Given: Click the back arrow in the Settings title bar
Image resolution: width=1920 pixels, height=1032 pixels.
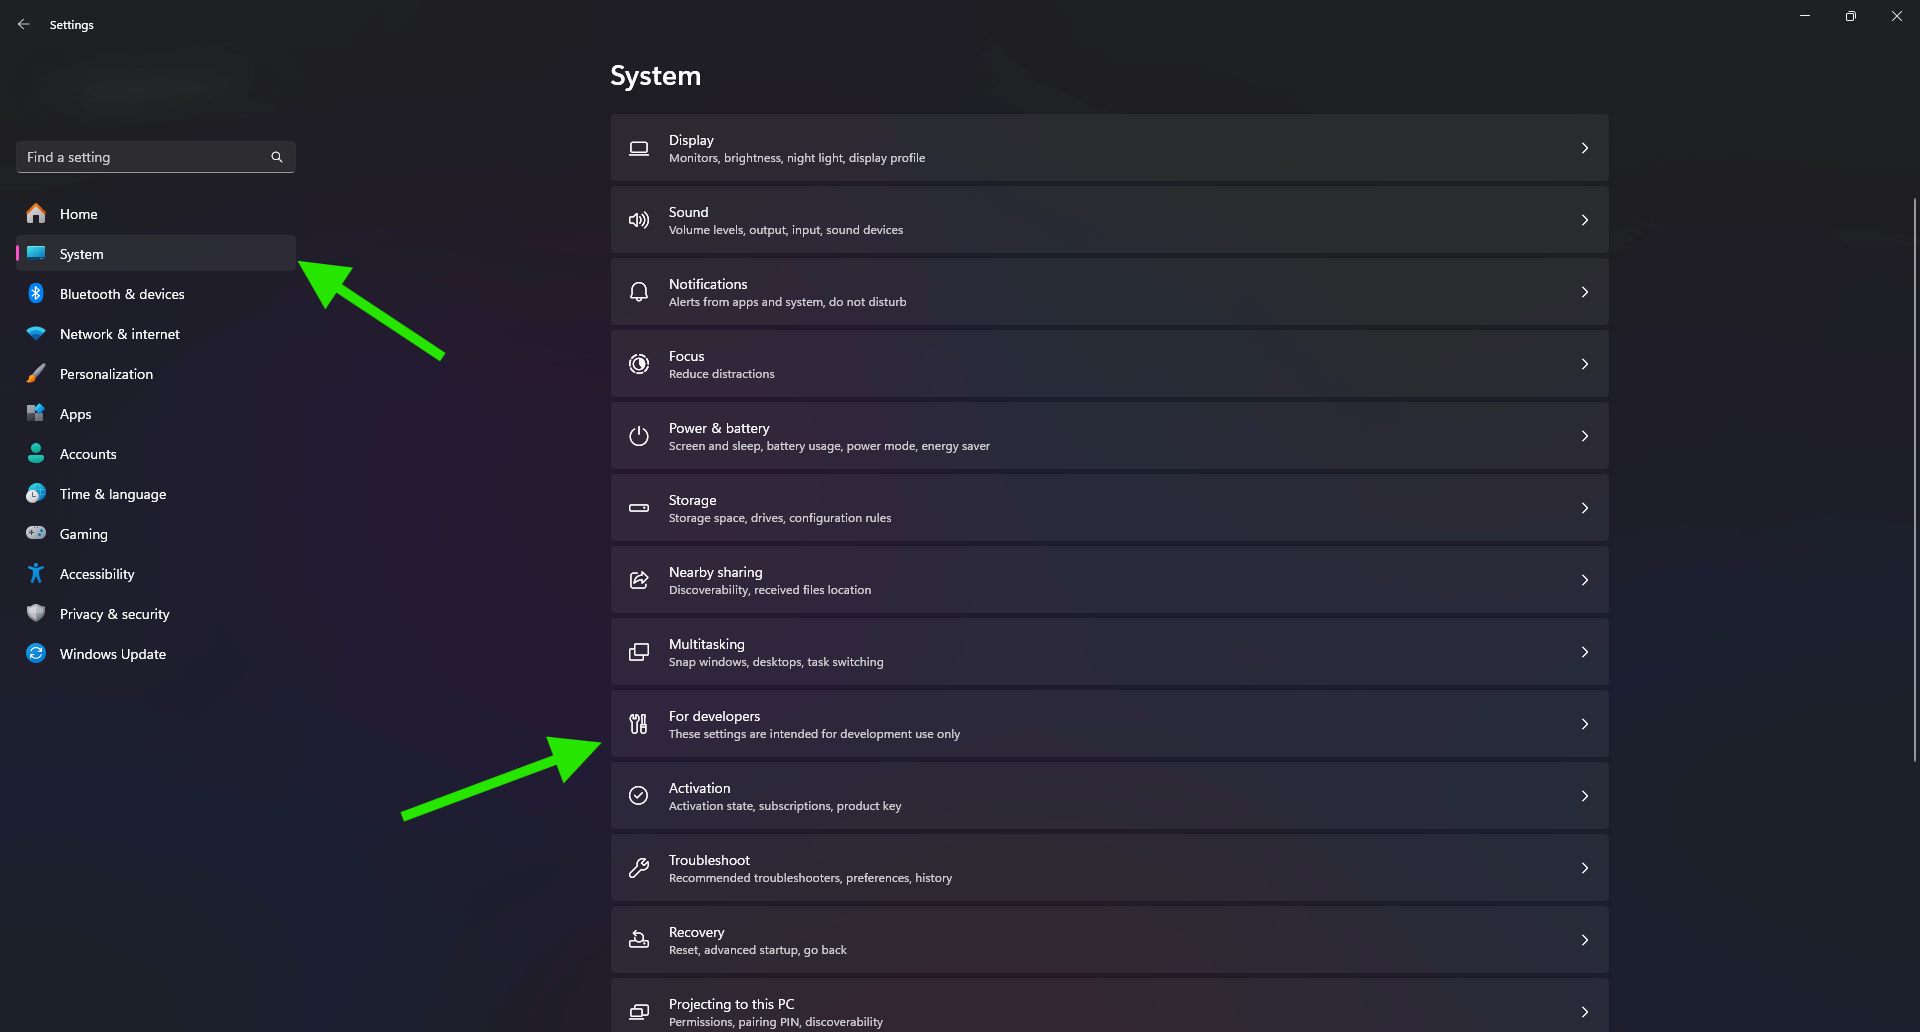Looking at the screenshot, I should point(24,24).
